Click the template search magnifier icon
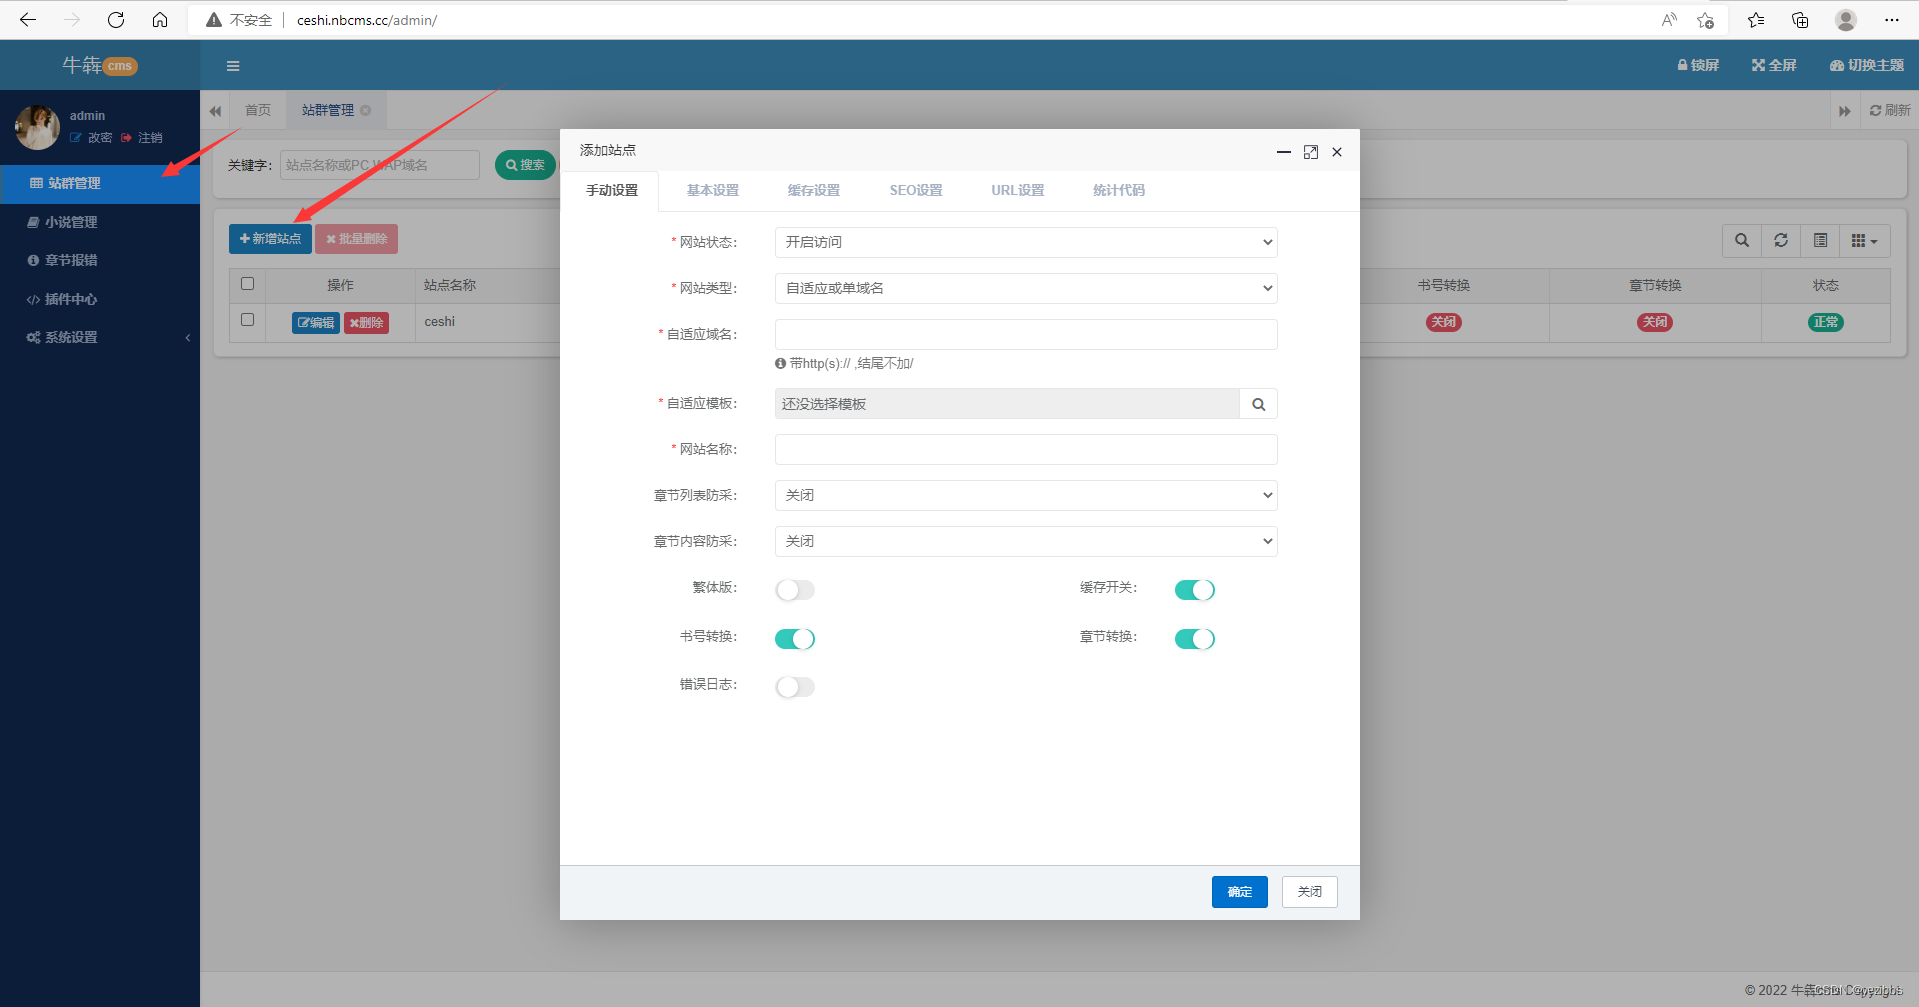This screenshot has width=1919, height=1007. click(1258, 404)
